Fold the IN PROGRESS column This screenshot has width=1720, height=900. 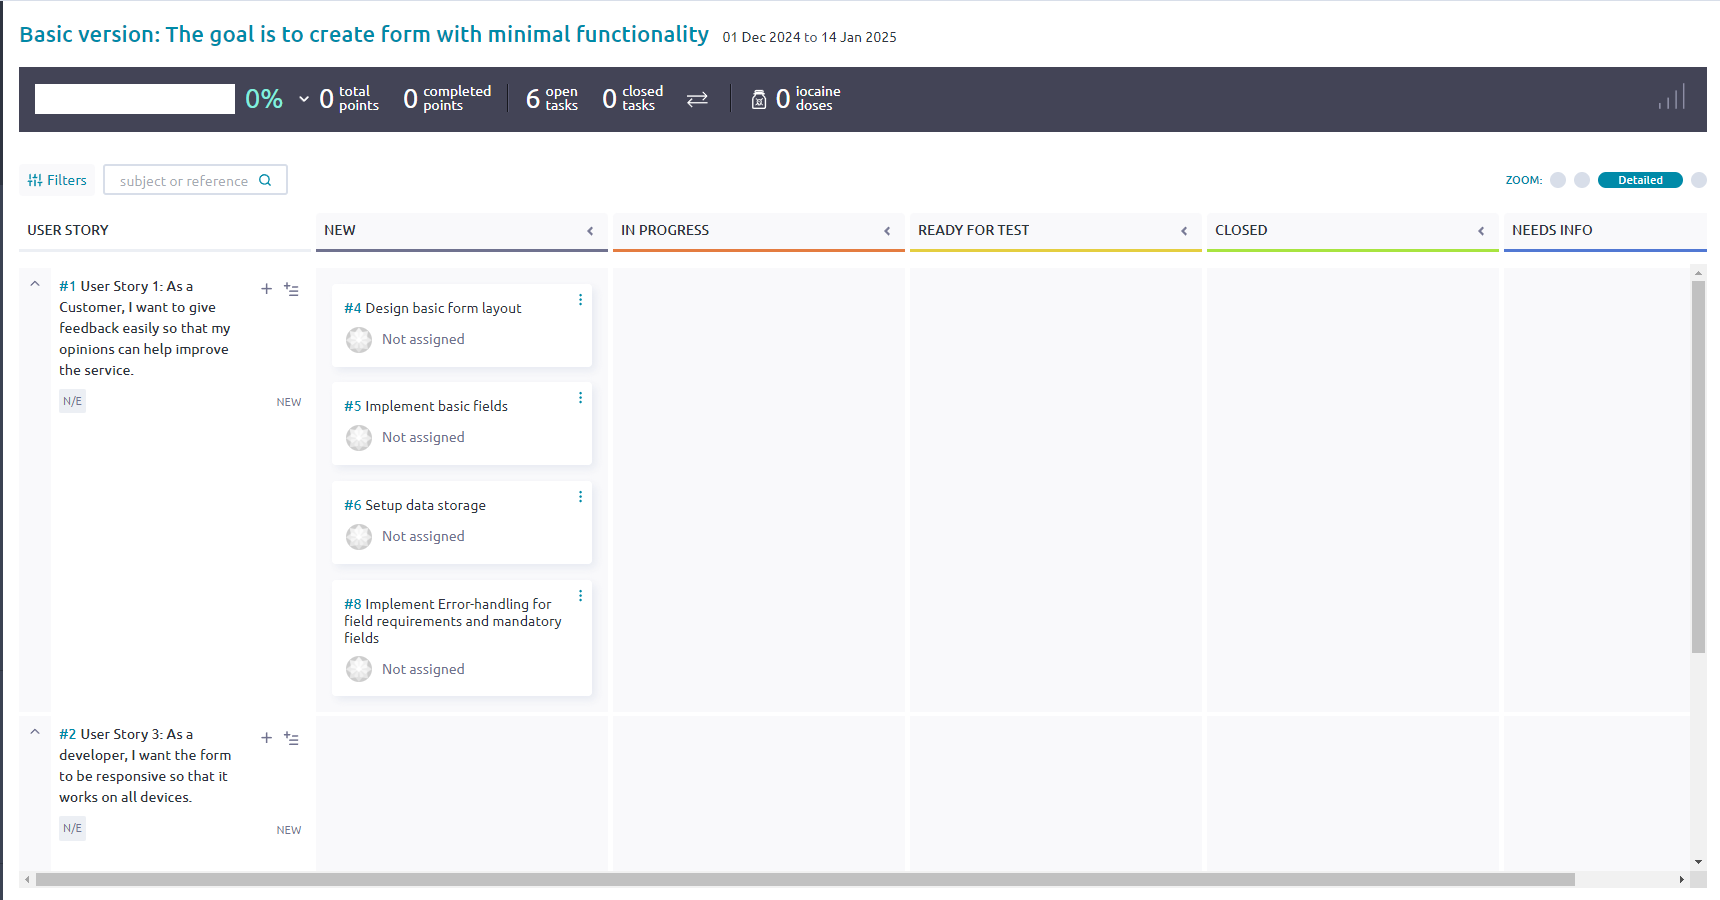click(886, 231)
